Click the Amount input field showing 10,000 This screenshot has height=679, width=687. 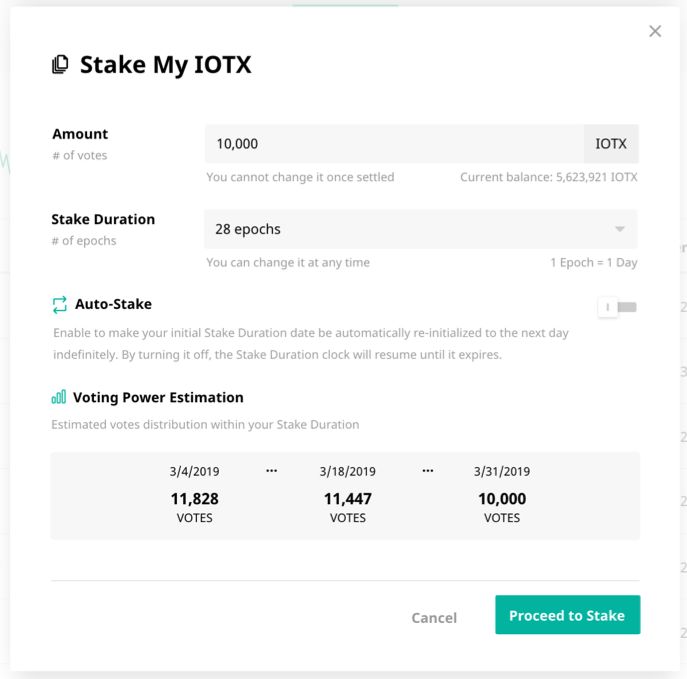(x=394, y=144)
